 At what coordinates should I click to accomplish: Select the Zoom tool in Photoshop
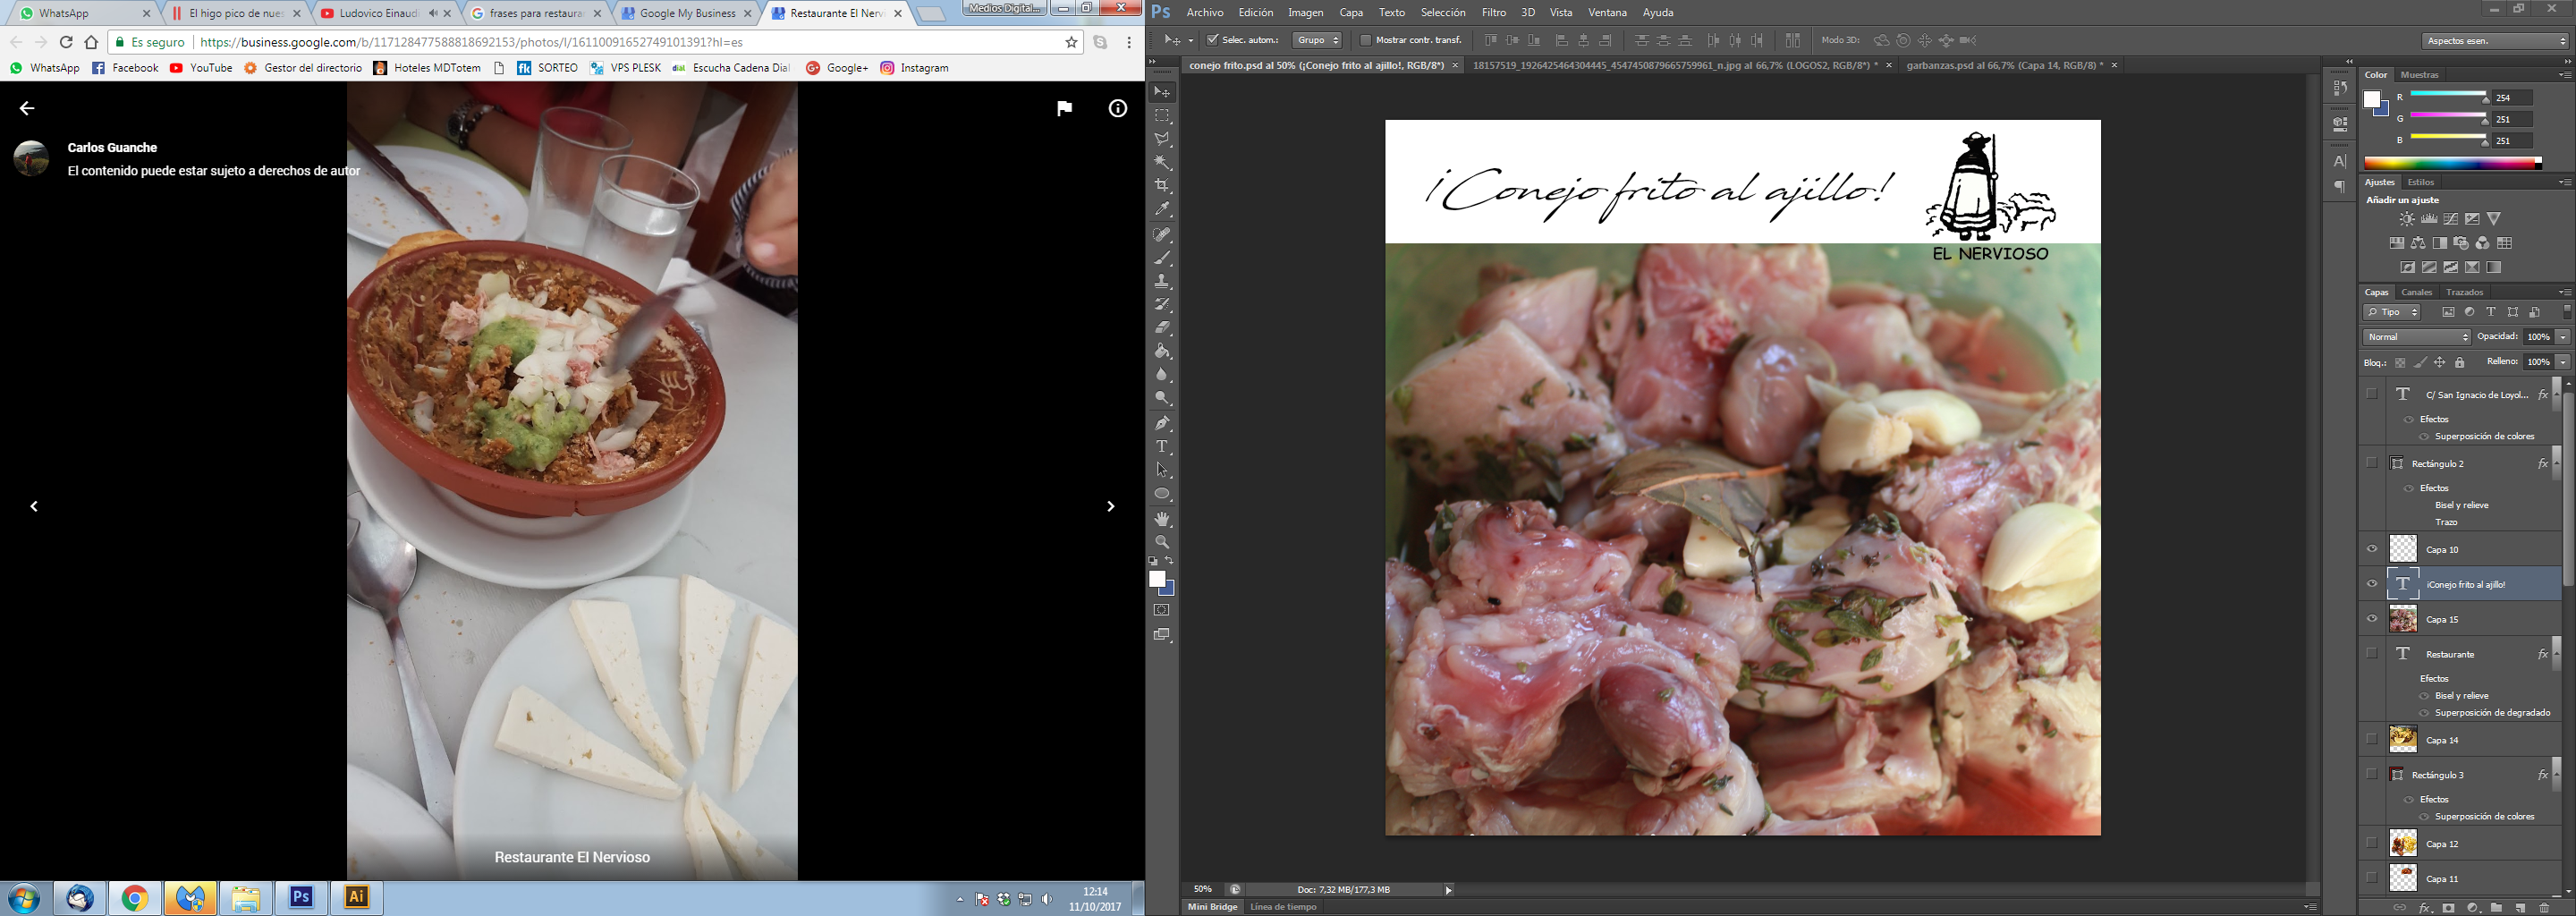tap(1162, 542)
